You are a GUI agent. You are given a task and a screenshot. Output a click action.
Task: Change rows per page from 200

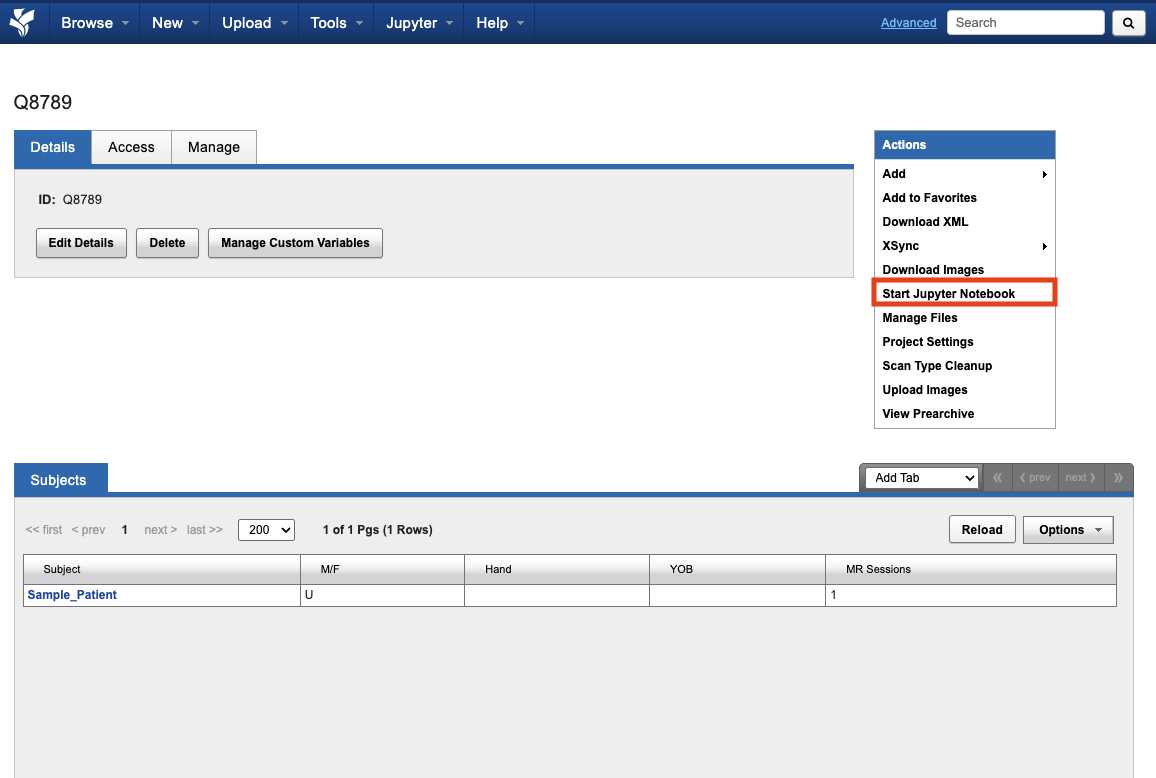click(266, 530)
